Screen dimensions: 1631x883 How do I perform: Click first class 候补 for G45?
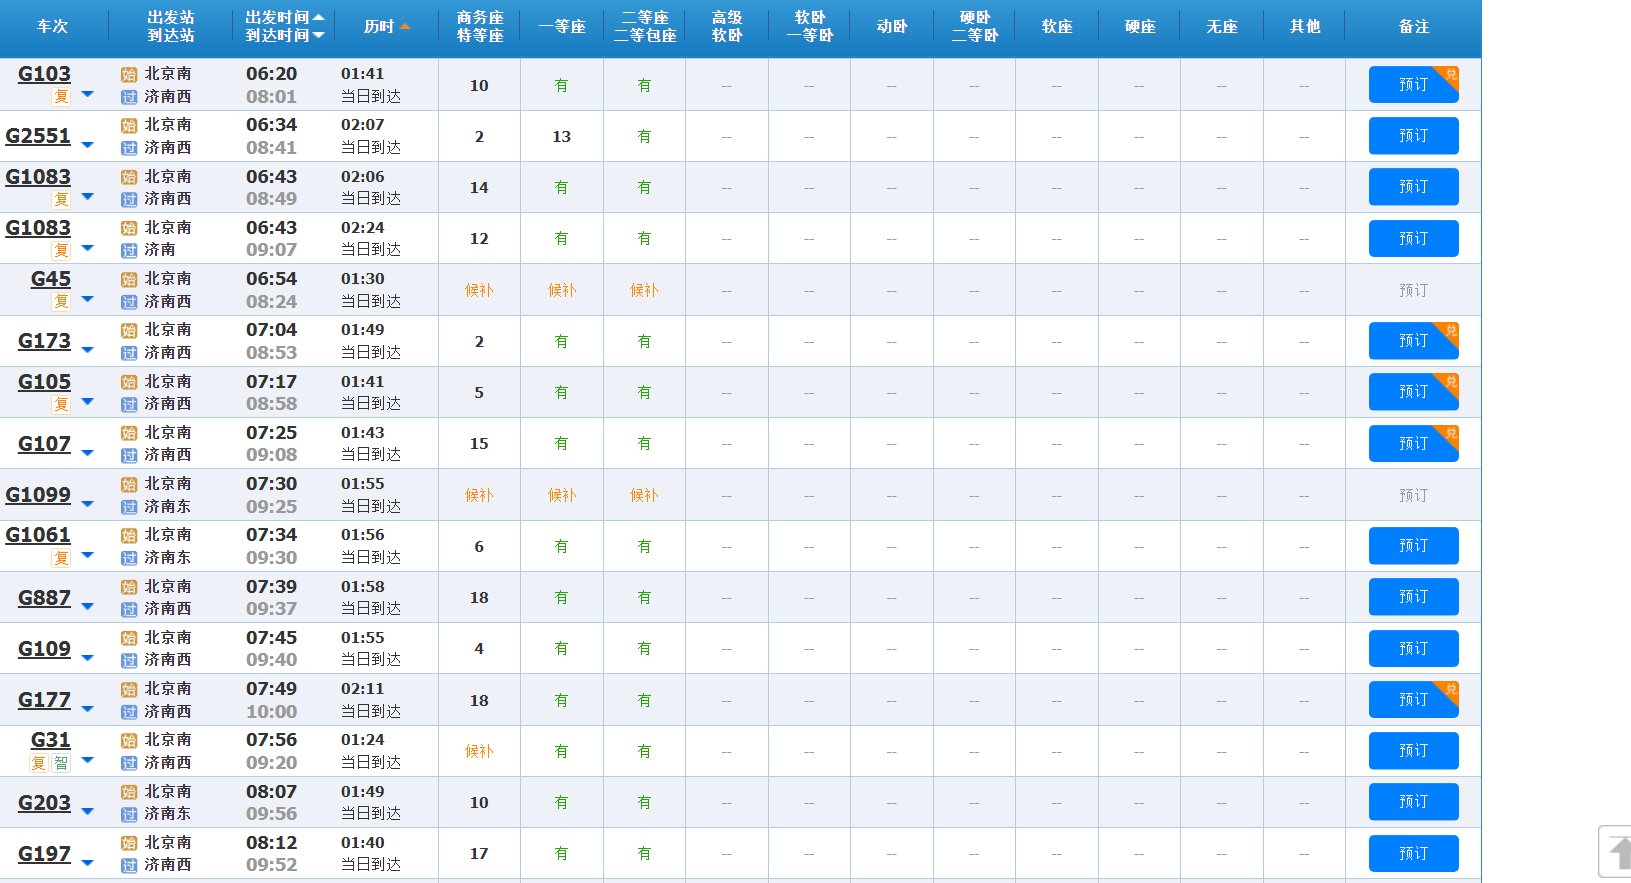pyautogui.click(x=562, y=291)
